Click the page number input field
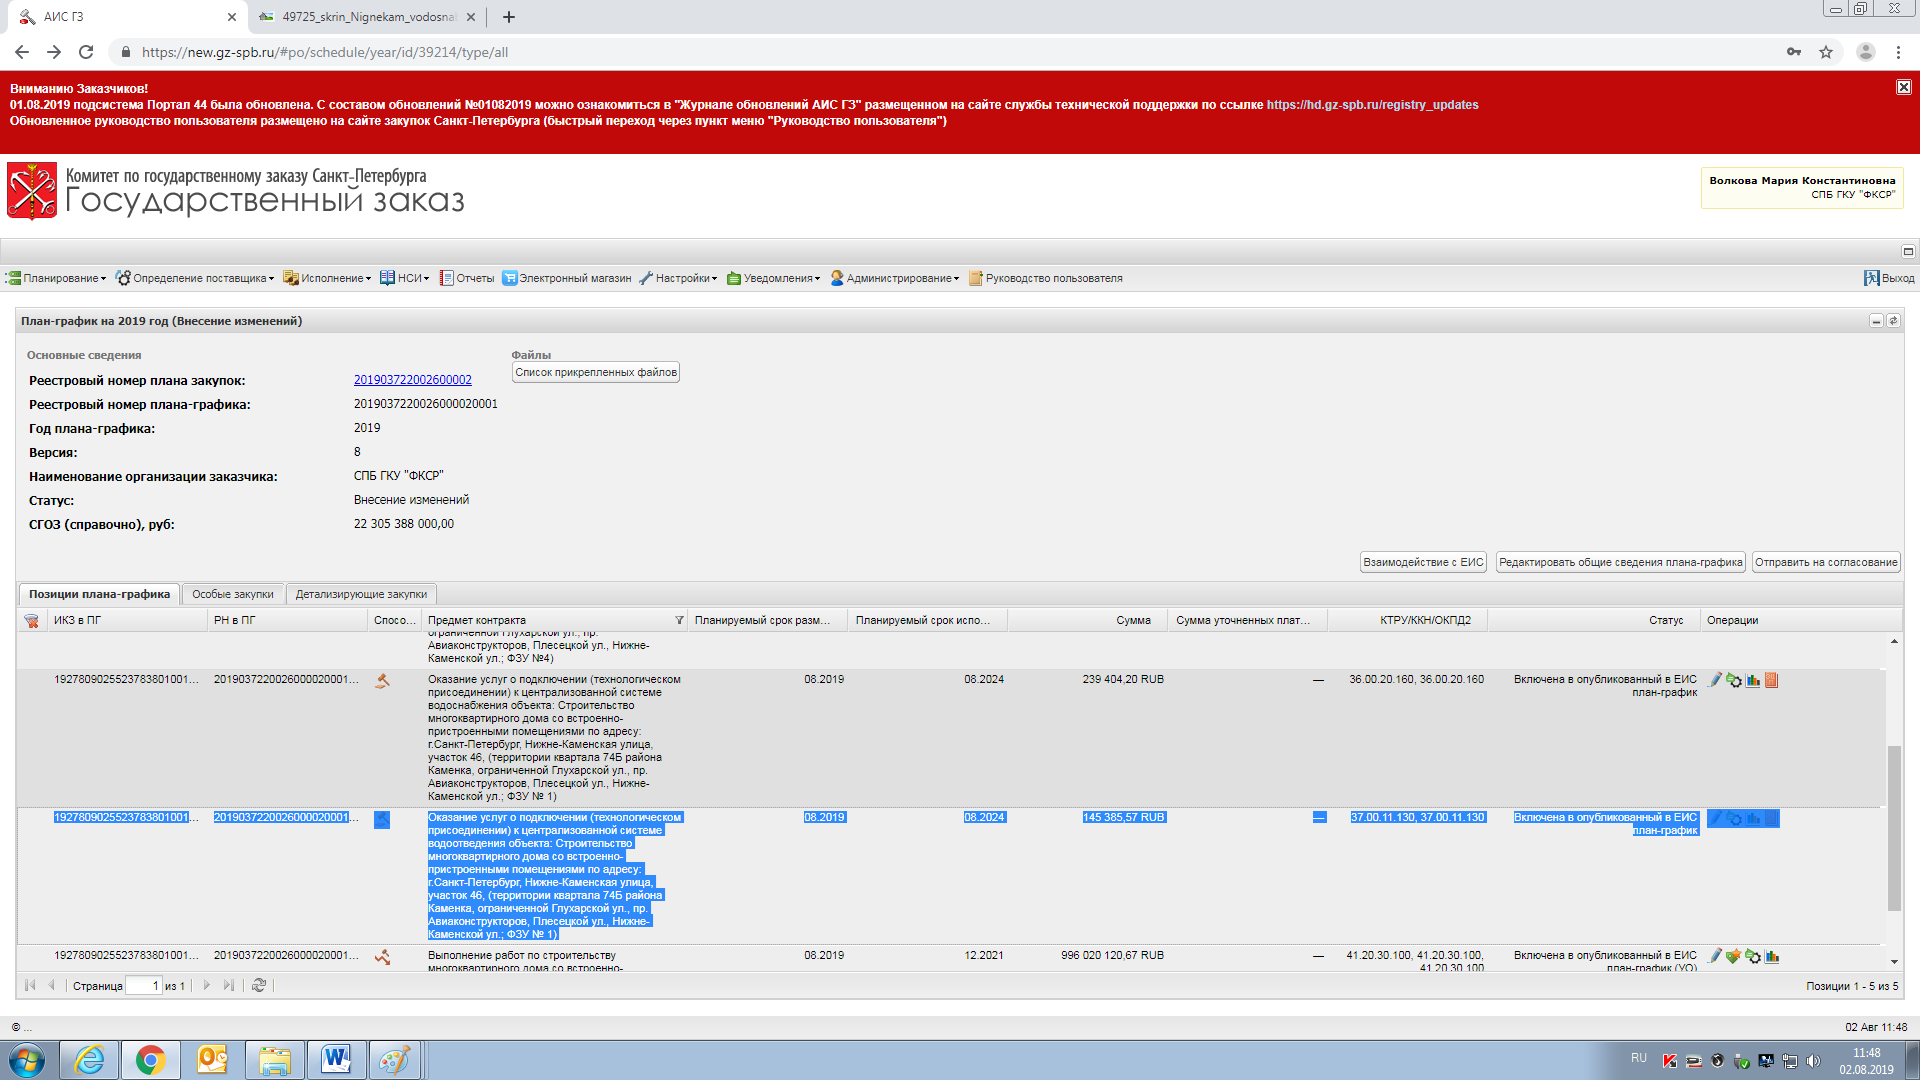This screenshot has height=1080, width=1920. click(x=143, y=986)
